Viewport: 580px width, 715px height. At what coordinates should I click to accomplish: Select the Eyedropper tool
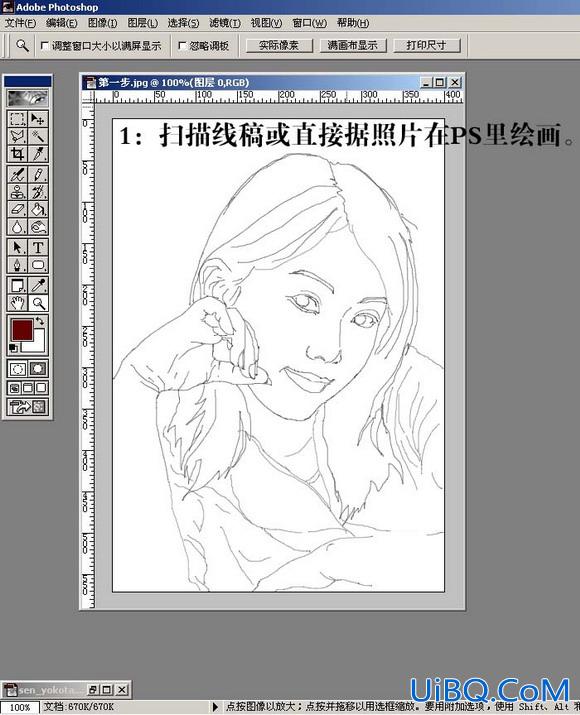pos(38,285)
